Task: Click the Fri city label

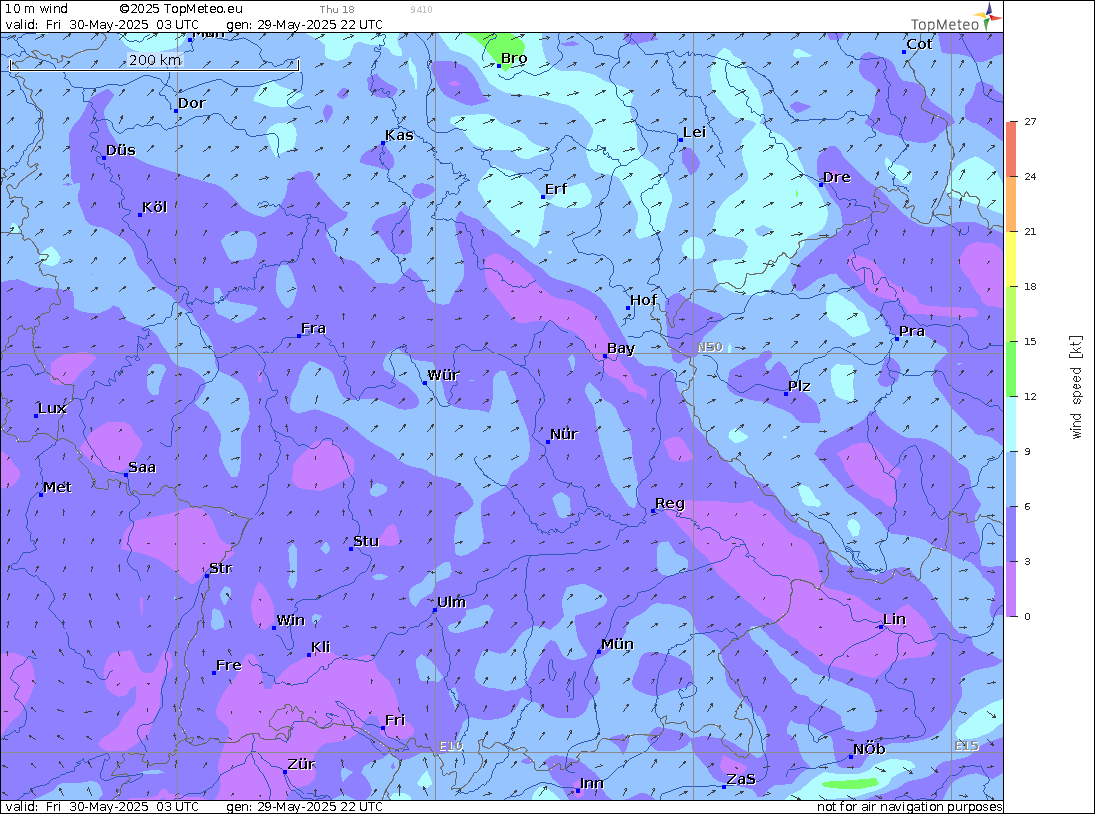Action: [395, 720]
